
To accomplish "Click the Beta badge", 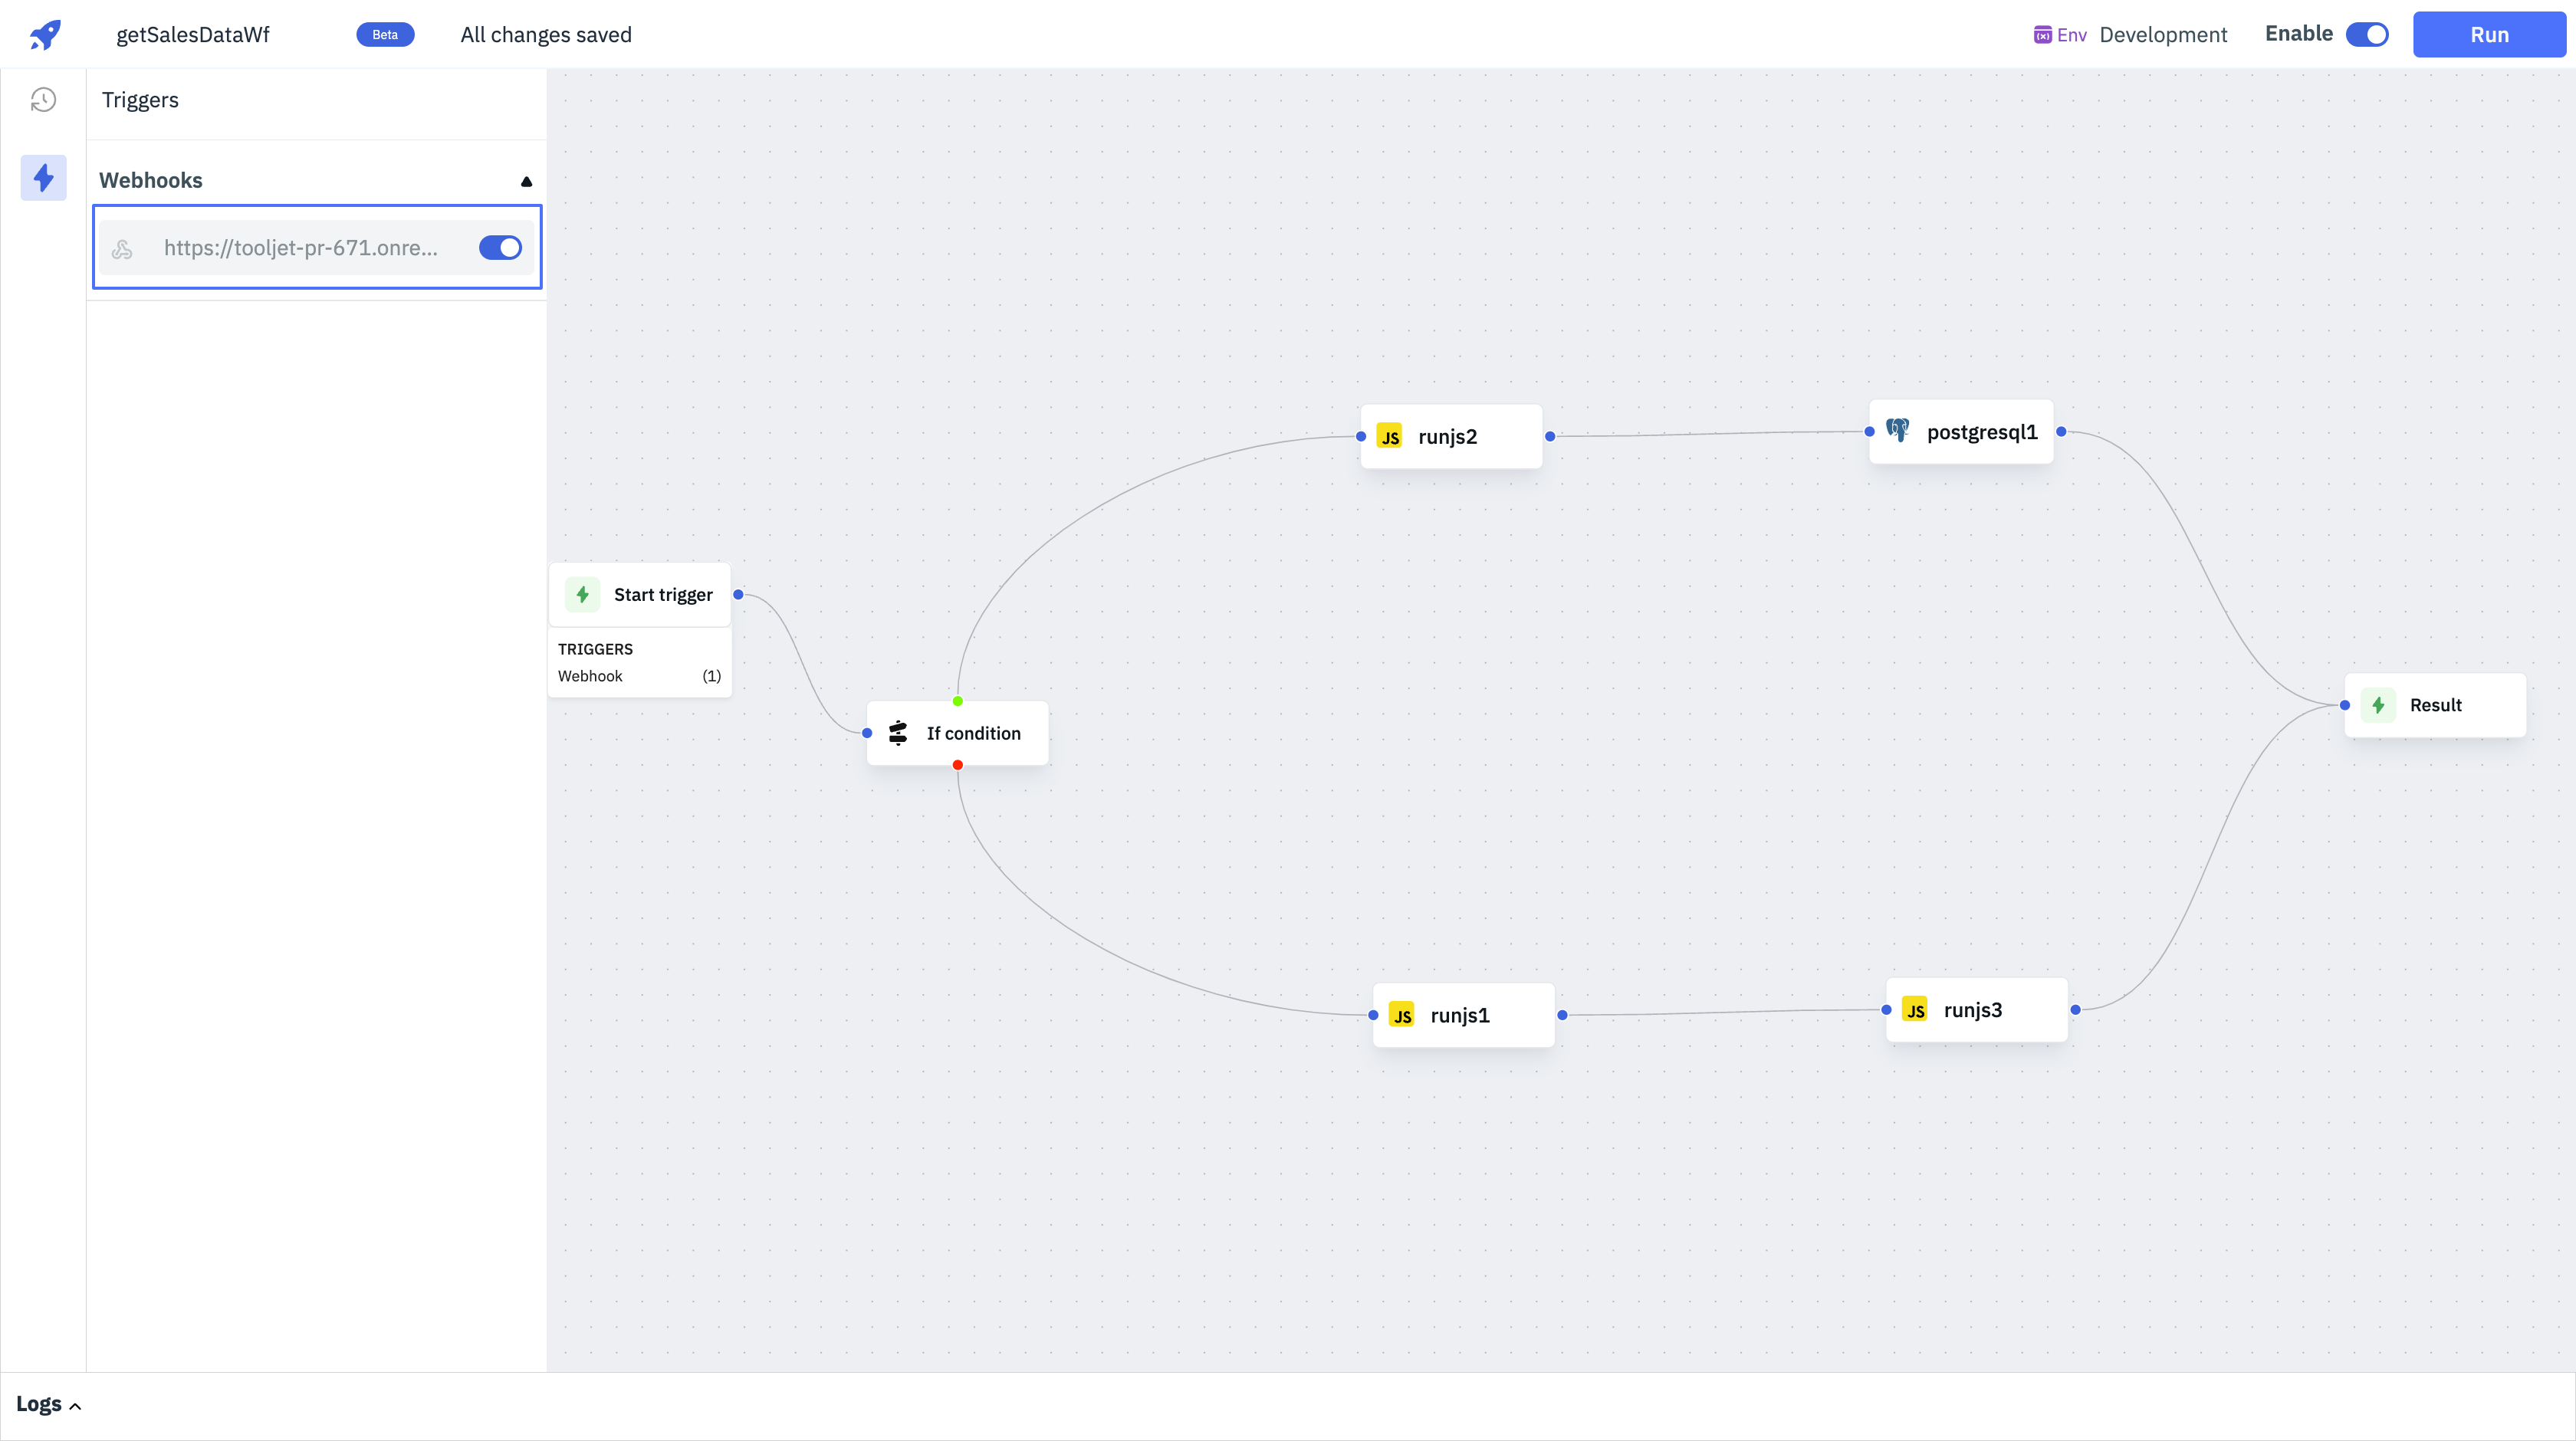I will (385, 35).
